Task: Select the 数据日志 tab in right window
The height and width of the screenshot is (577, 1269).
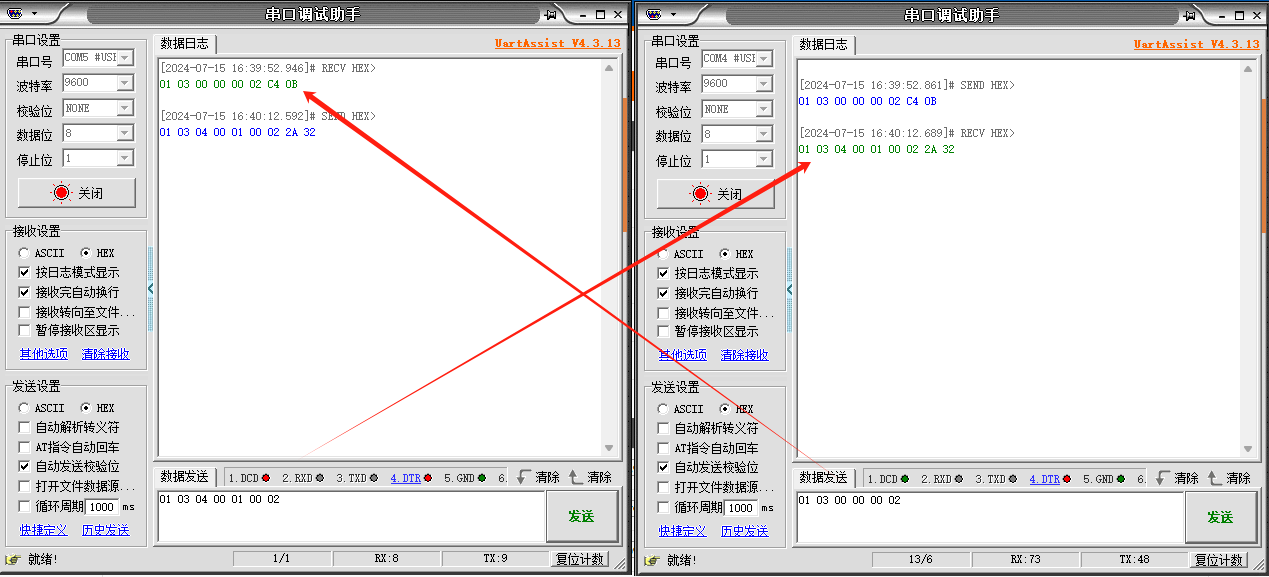Action: pyautogui.click(x=823, y=45)
